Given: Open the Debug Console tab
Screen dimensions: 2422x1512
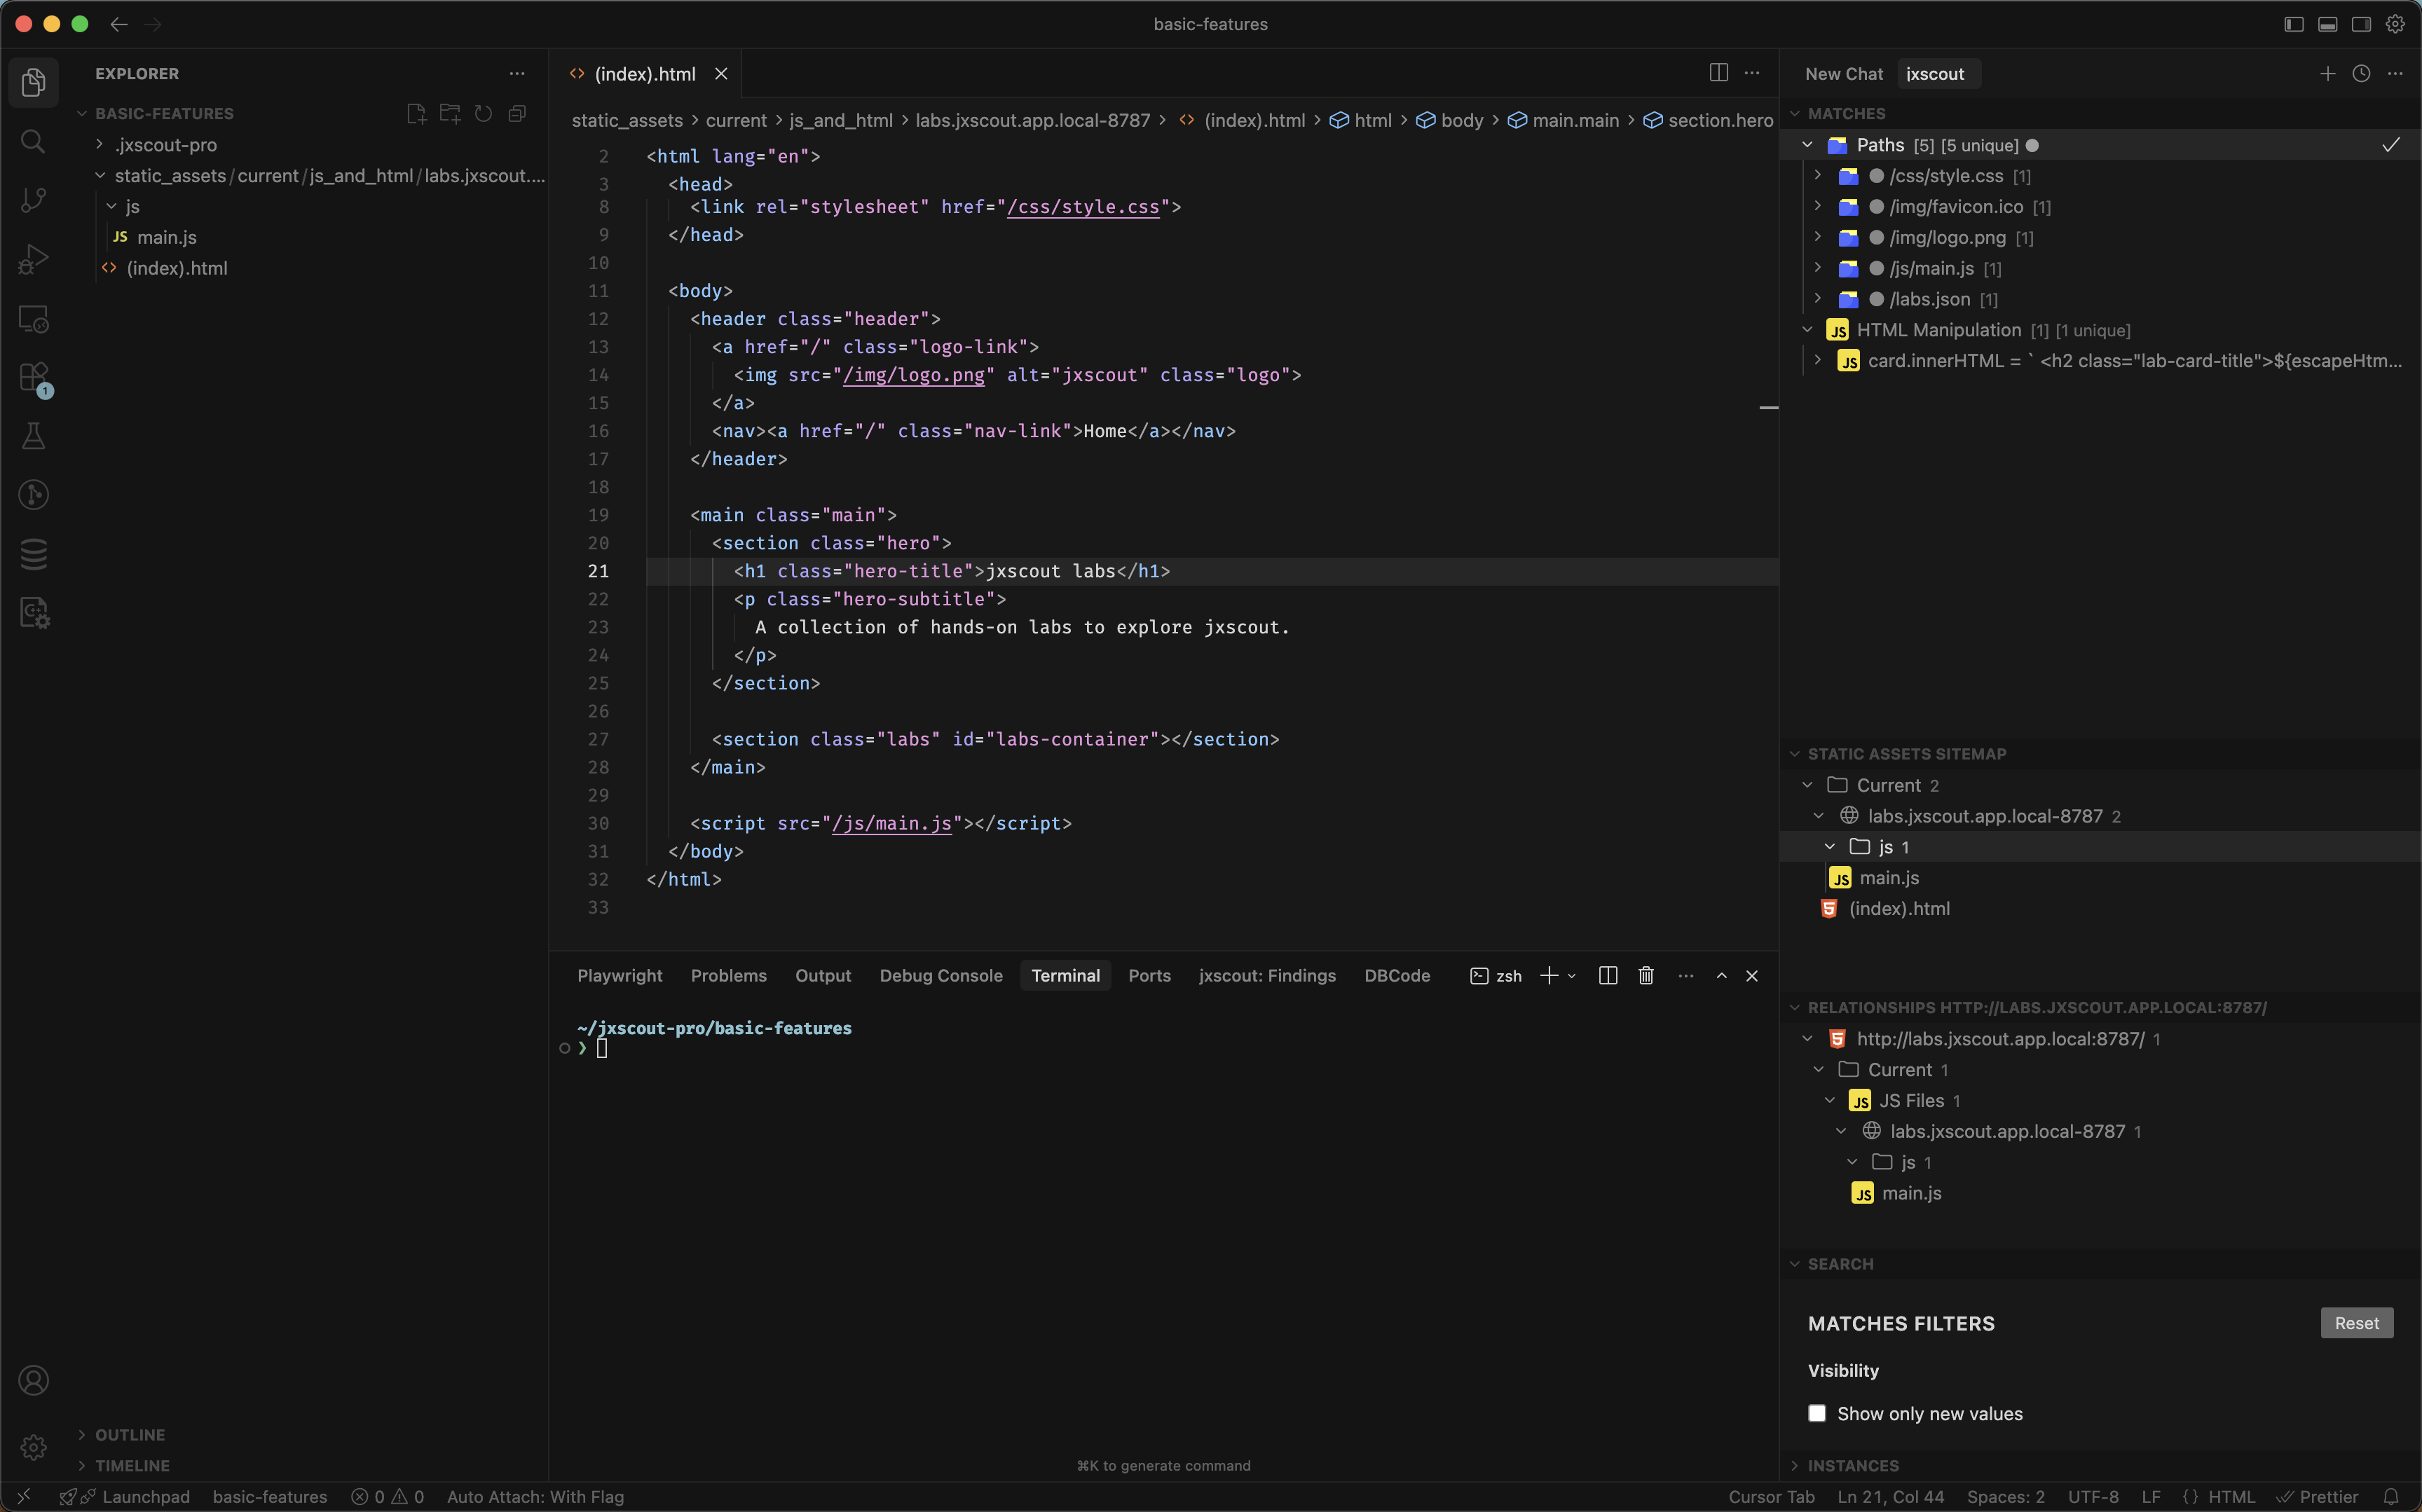Looking at the screenshot, I should [x=941, y=976].
